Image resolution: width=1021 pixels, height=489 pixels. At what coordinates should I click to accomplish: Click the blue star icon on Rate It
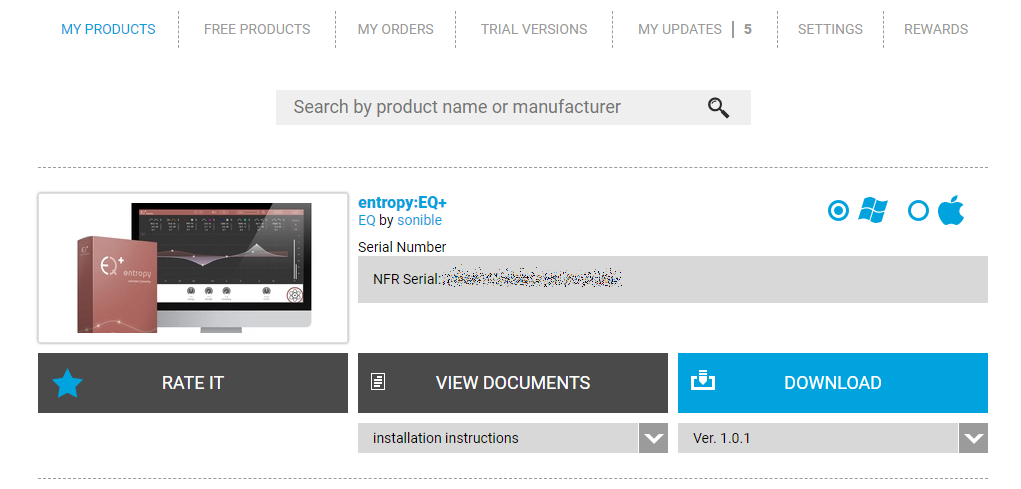pos(67,383)
